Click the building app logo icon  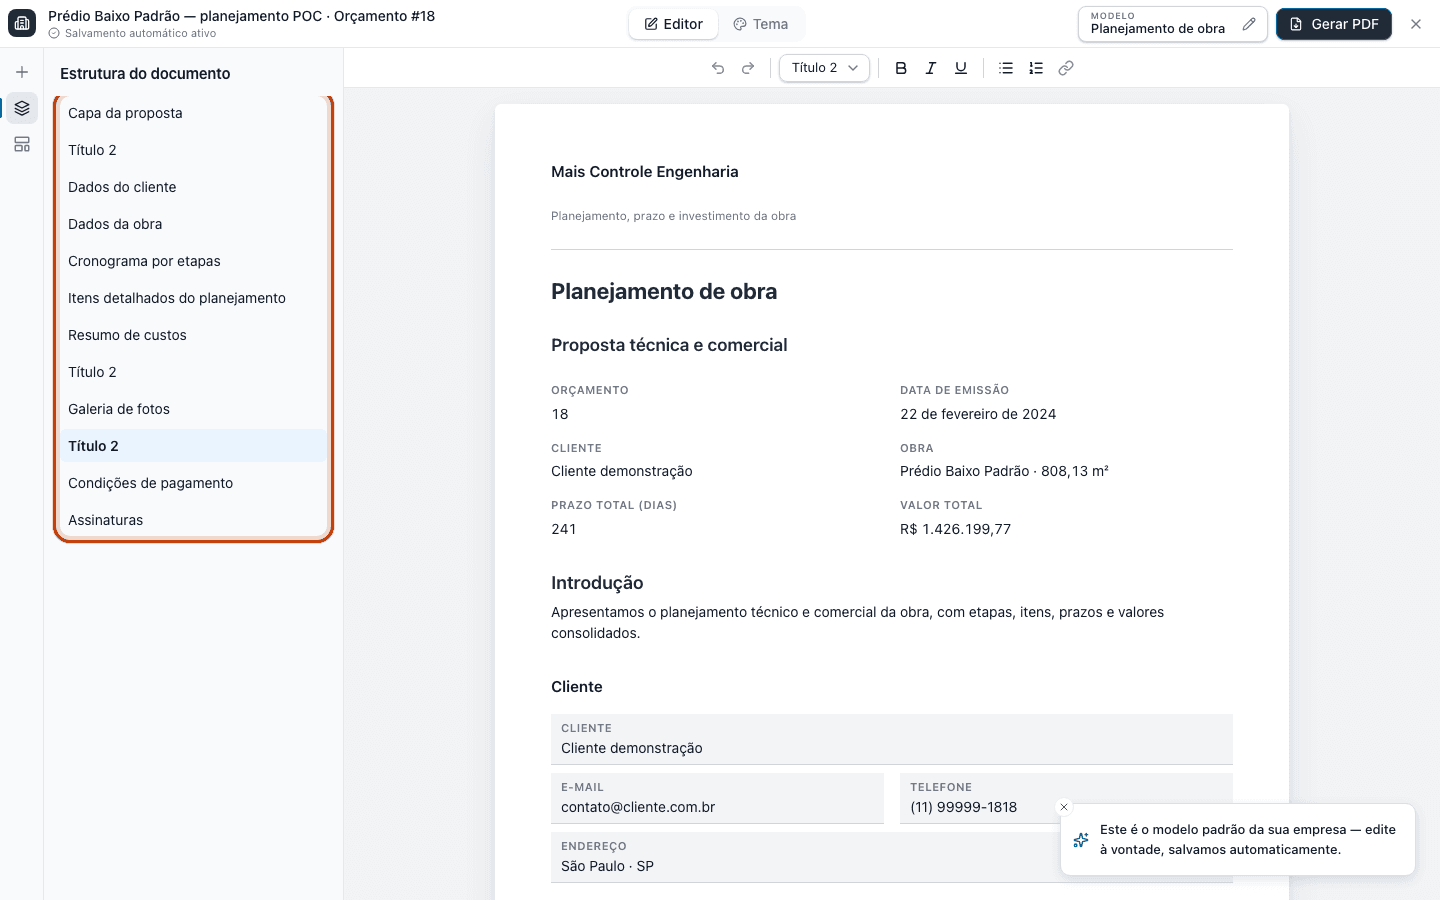tap(22, 23)
